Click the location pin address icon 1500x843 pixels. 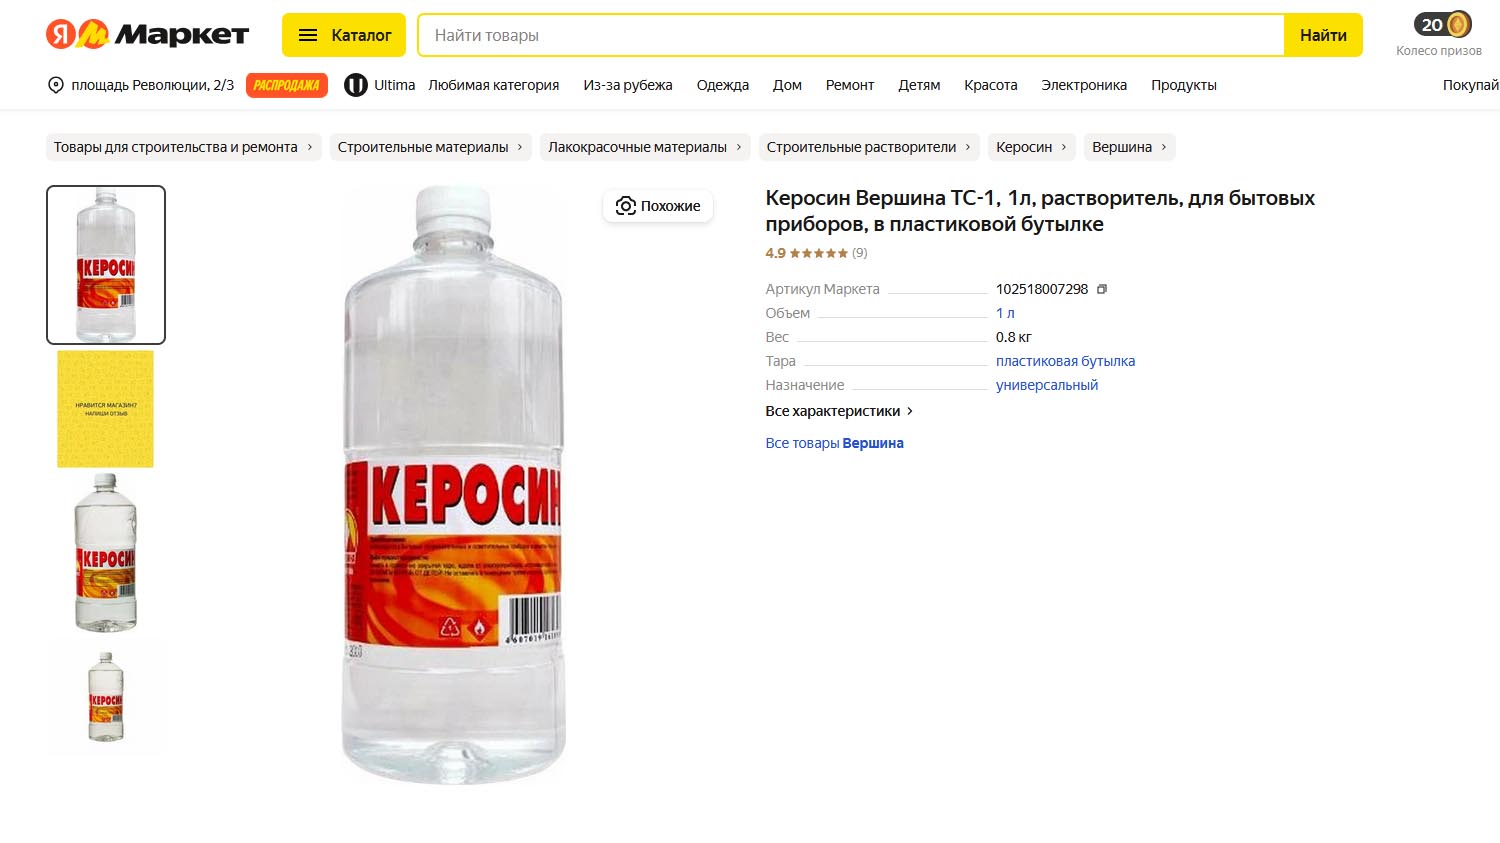click(x=56, y=85)
